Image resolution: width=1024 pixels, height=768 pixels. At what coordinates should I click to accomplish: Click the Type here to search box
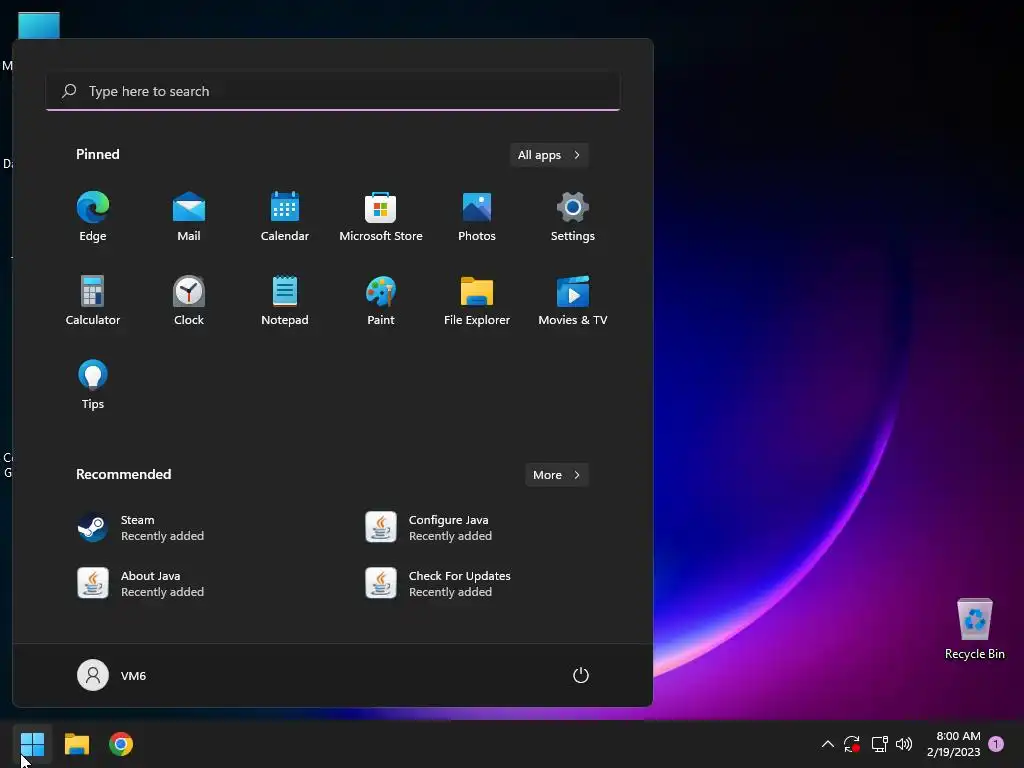(333, 91)
